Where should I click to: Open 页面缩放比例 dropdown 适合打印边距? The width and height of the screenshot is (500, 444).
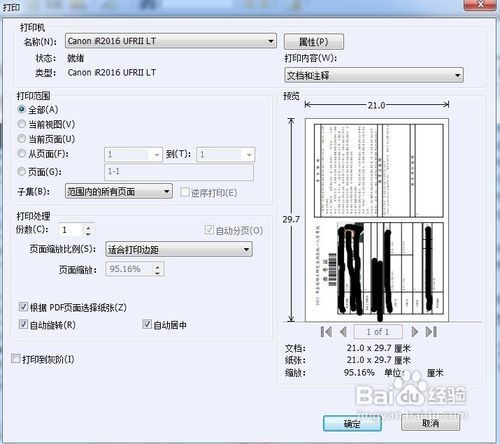click(179, 249)
